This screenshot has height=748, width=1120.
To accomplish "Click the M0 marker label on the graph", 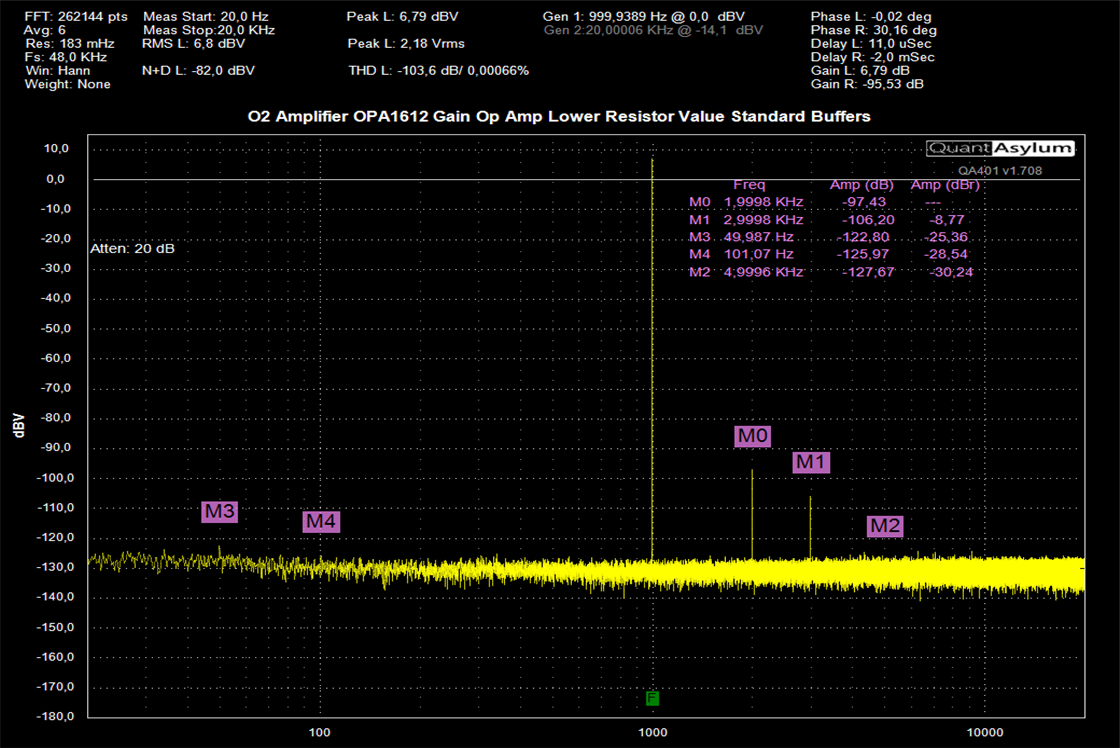I will 753,436.
